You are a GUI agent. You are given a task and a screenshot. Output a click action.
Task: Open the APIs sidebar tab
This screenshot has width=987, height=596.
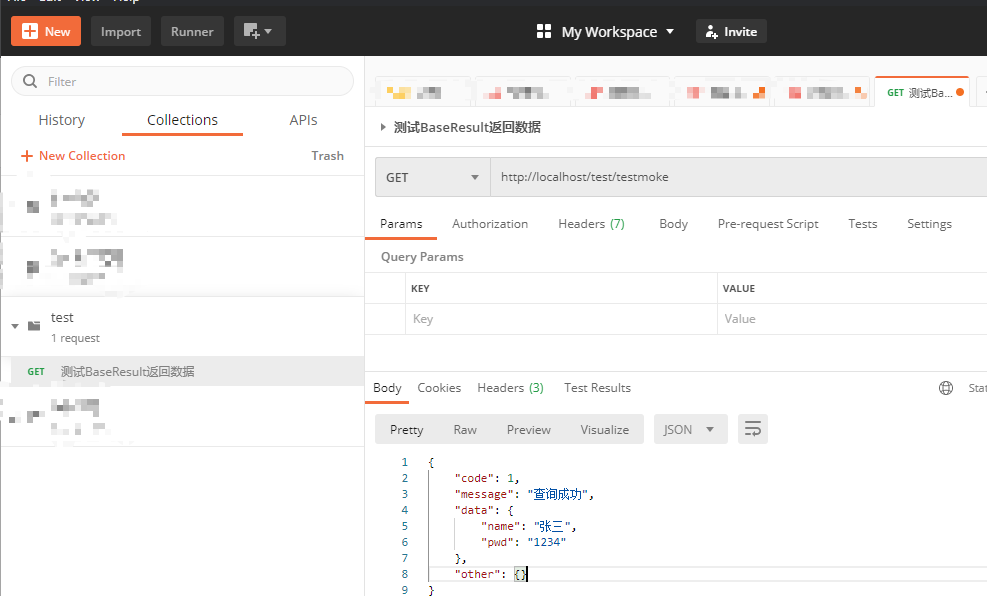[x=303, y=120]
